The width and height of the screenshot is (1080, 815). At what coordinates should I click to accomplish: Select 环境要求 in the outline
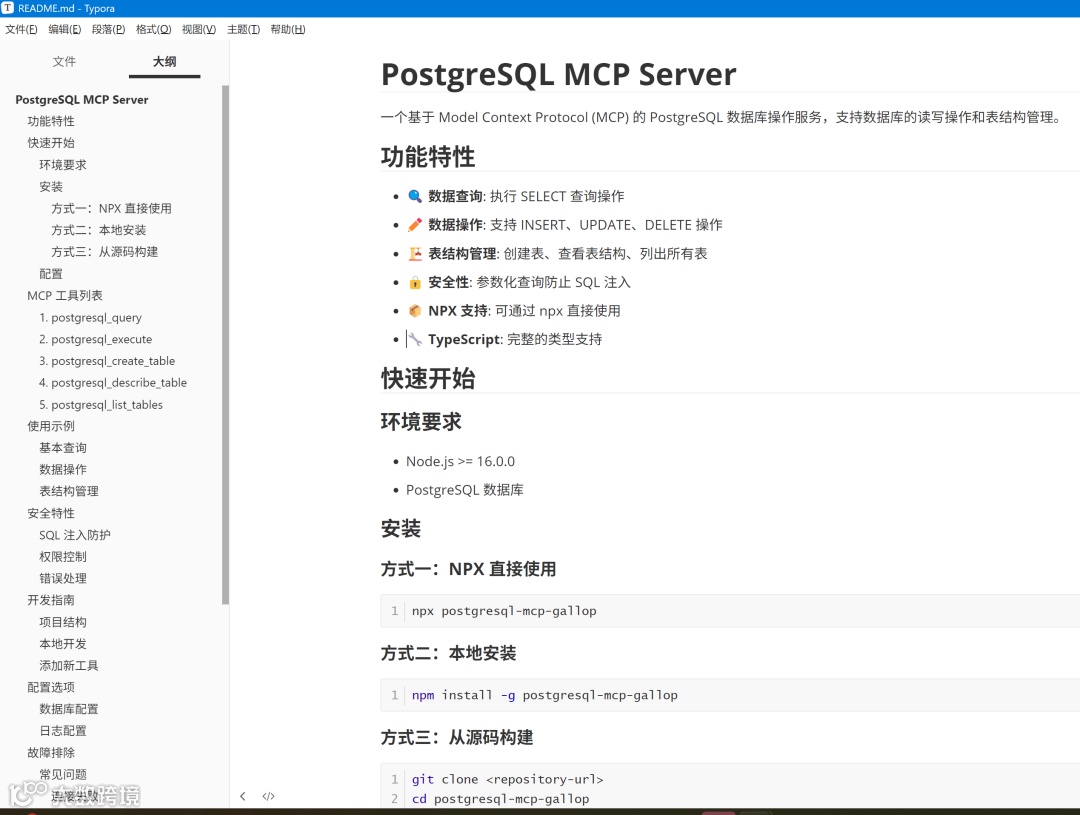click(63, 165)
